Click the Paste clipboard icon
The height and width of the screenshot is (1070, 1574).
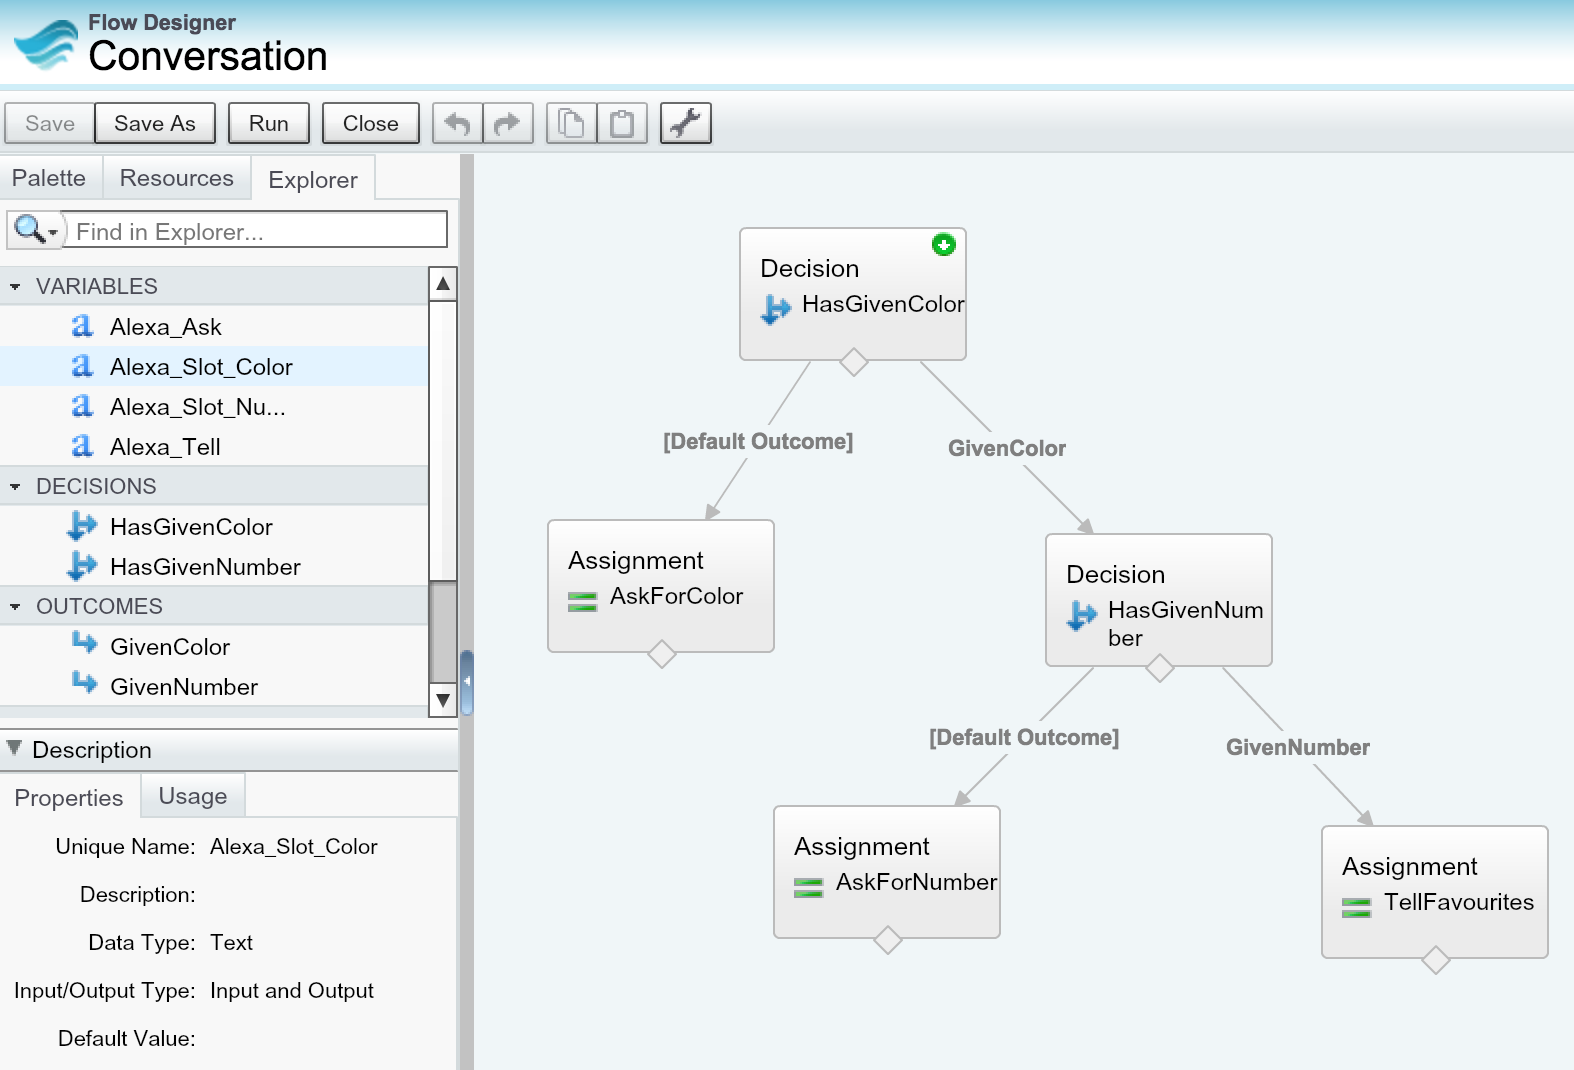[622, 123]
